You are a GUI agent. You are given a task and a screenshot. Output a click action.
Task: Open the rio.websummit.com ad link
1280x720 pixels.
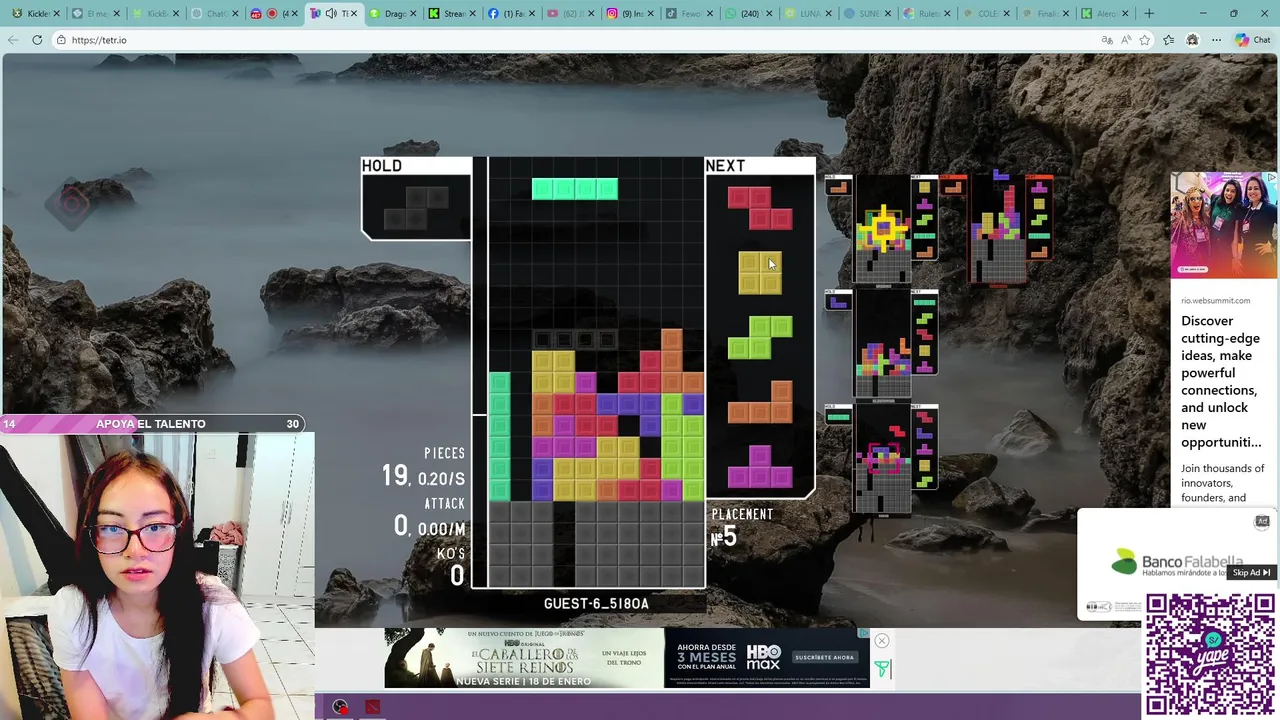1215,300
